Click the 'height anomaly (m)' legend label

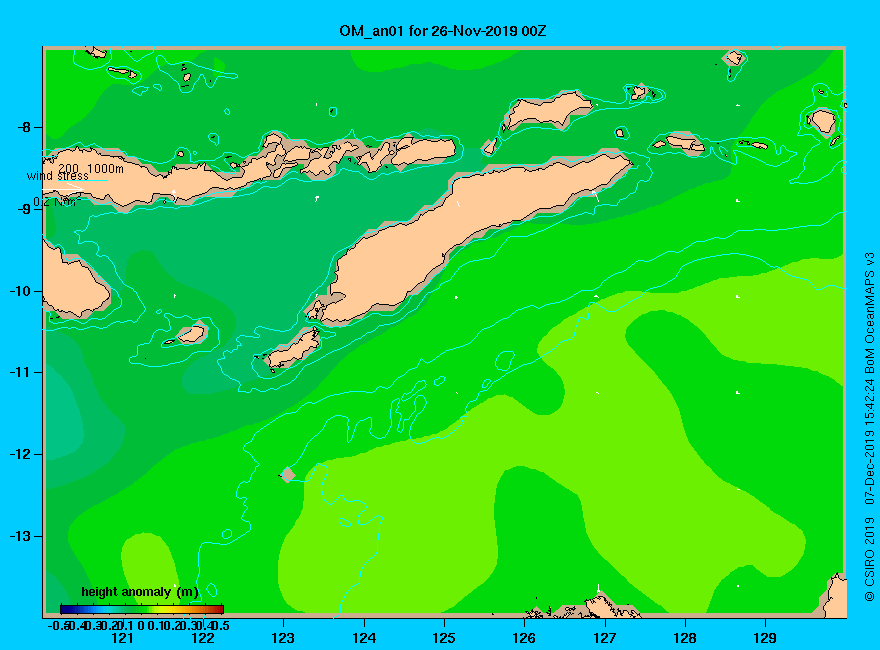[140, 592]
